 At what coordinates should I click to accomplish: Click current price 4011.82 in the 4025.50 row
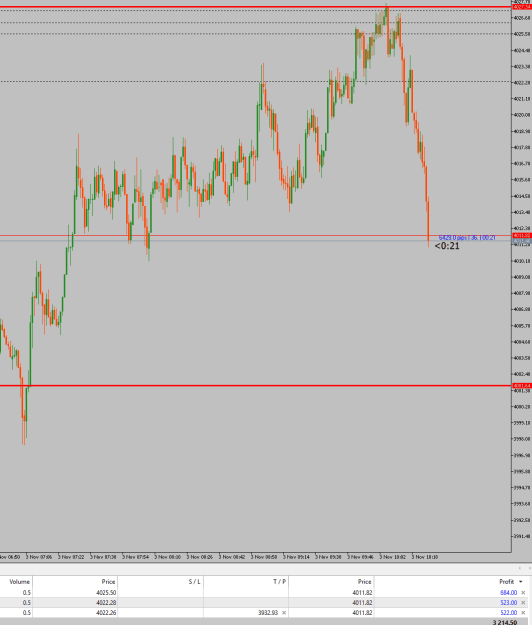pyautogui.click(x=362, y=593)
